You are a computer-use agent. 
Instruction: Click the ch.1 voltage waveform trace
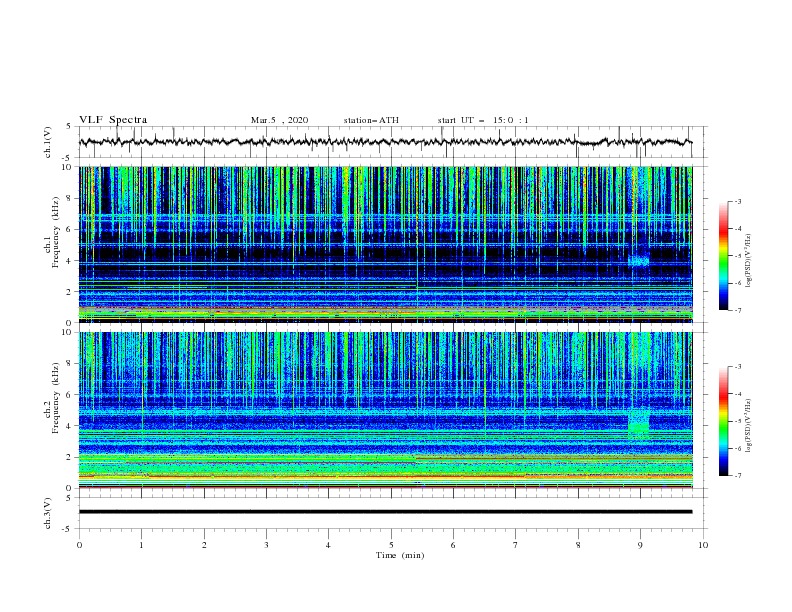click(x=385, y=142)
